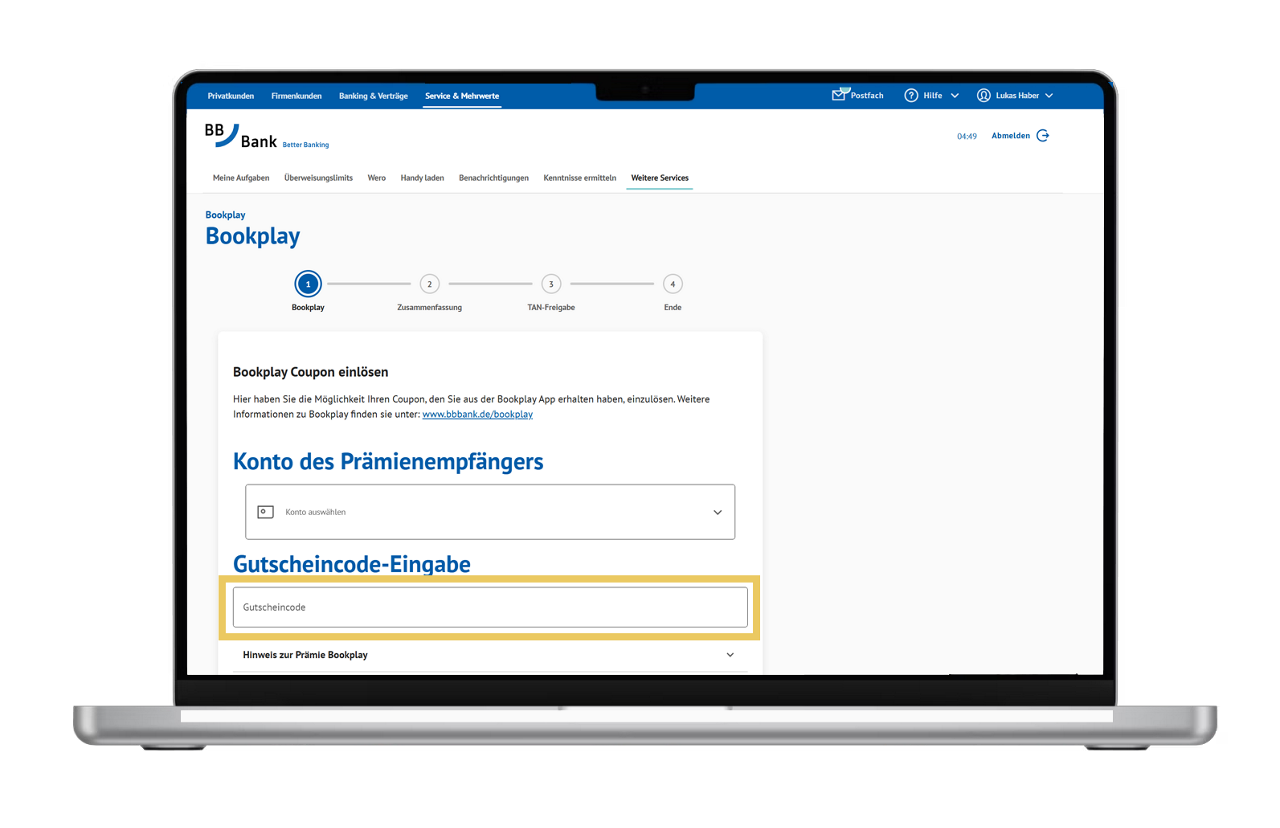Open the Lukas Haber user menu chevron
The image size is (1280, 828).
[1049, 95]
